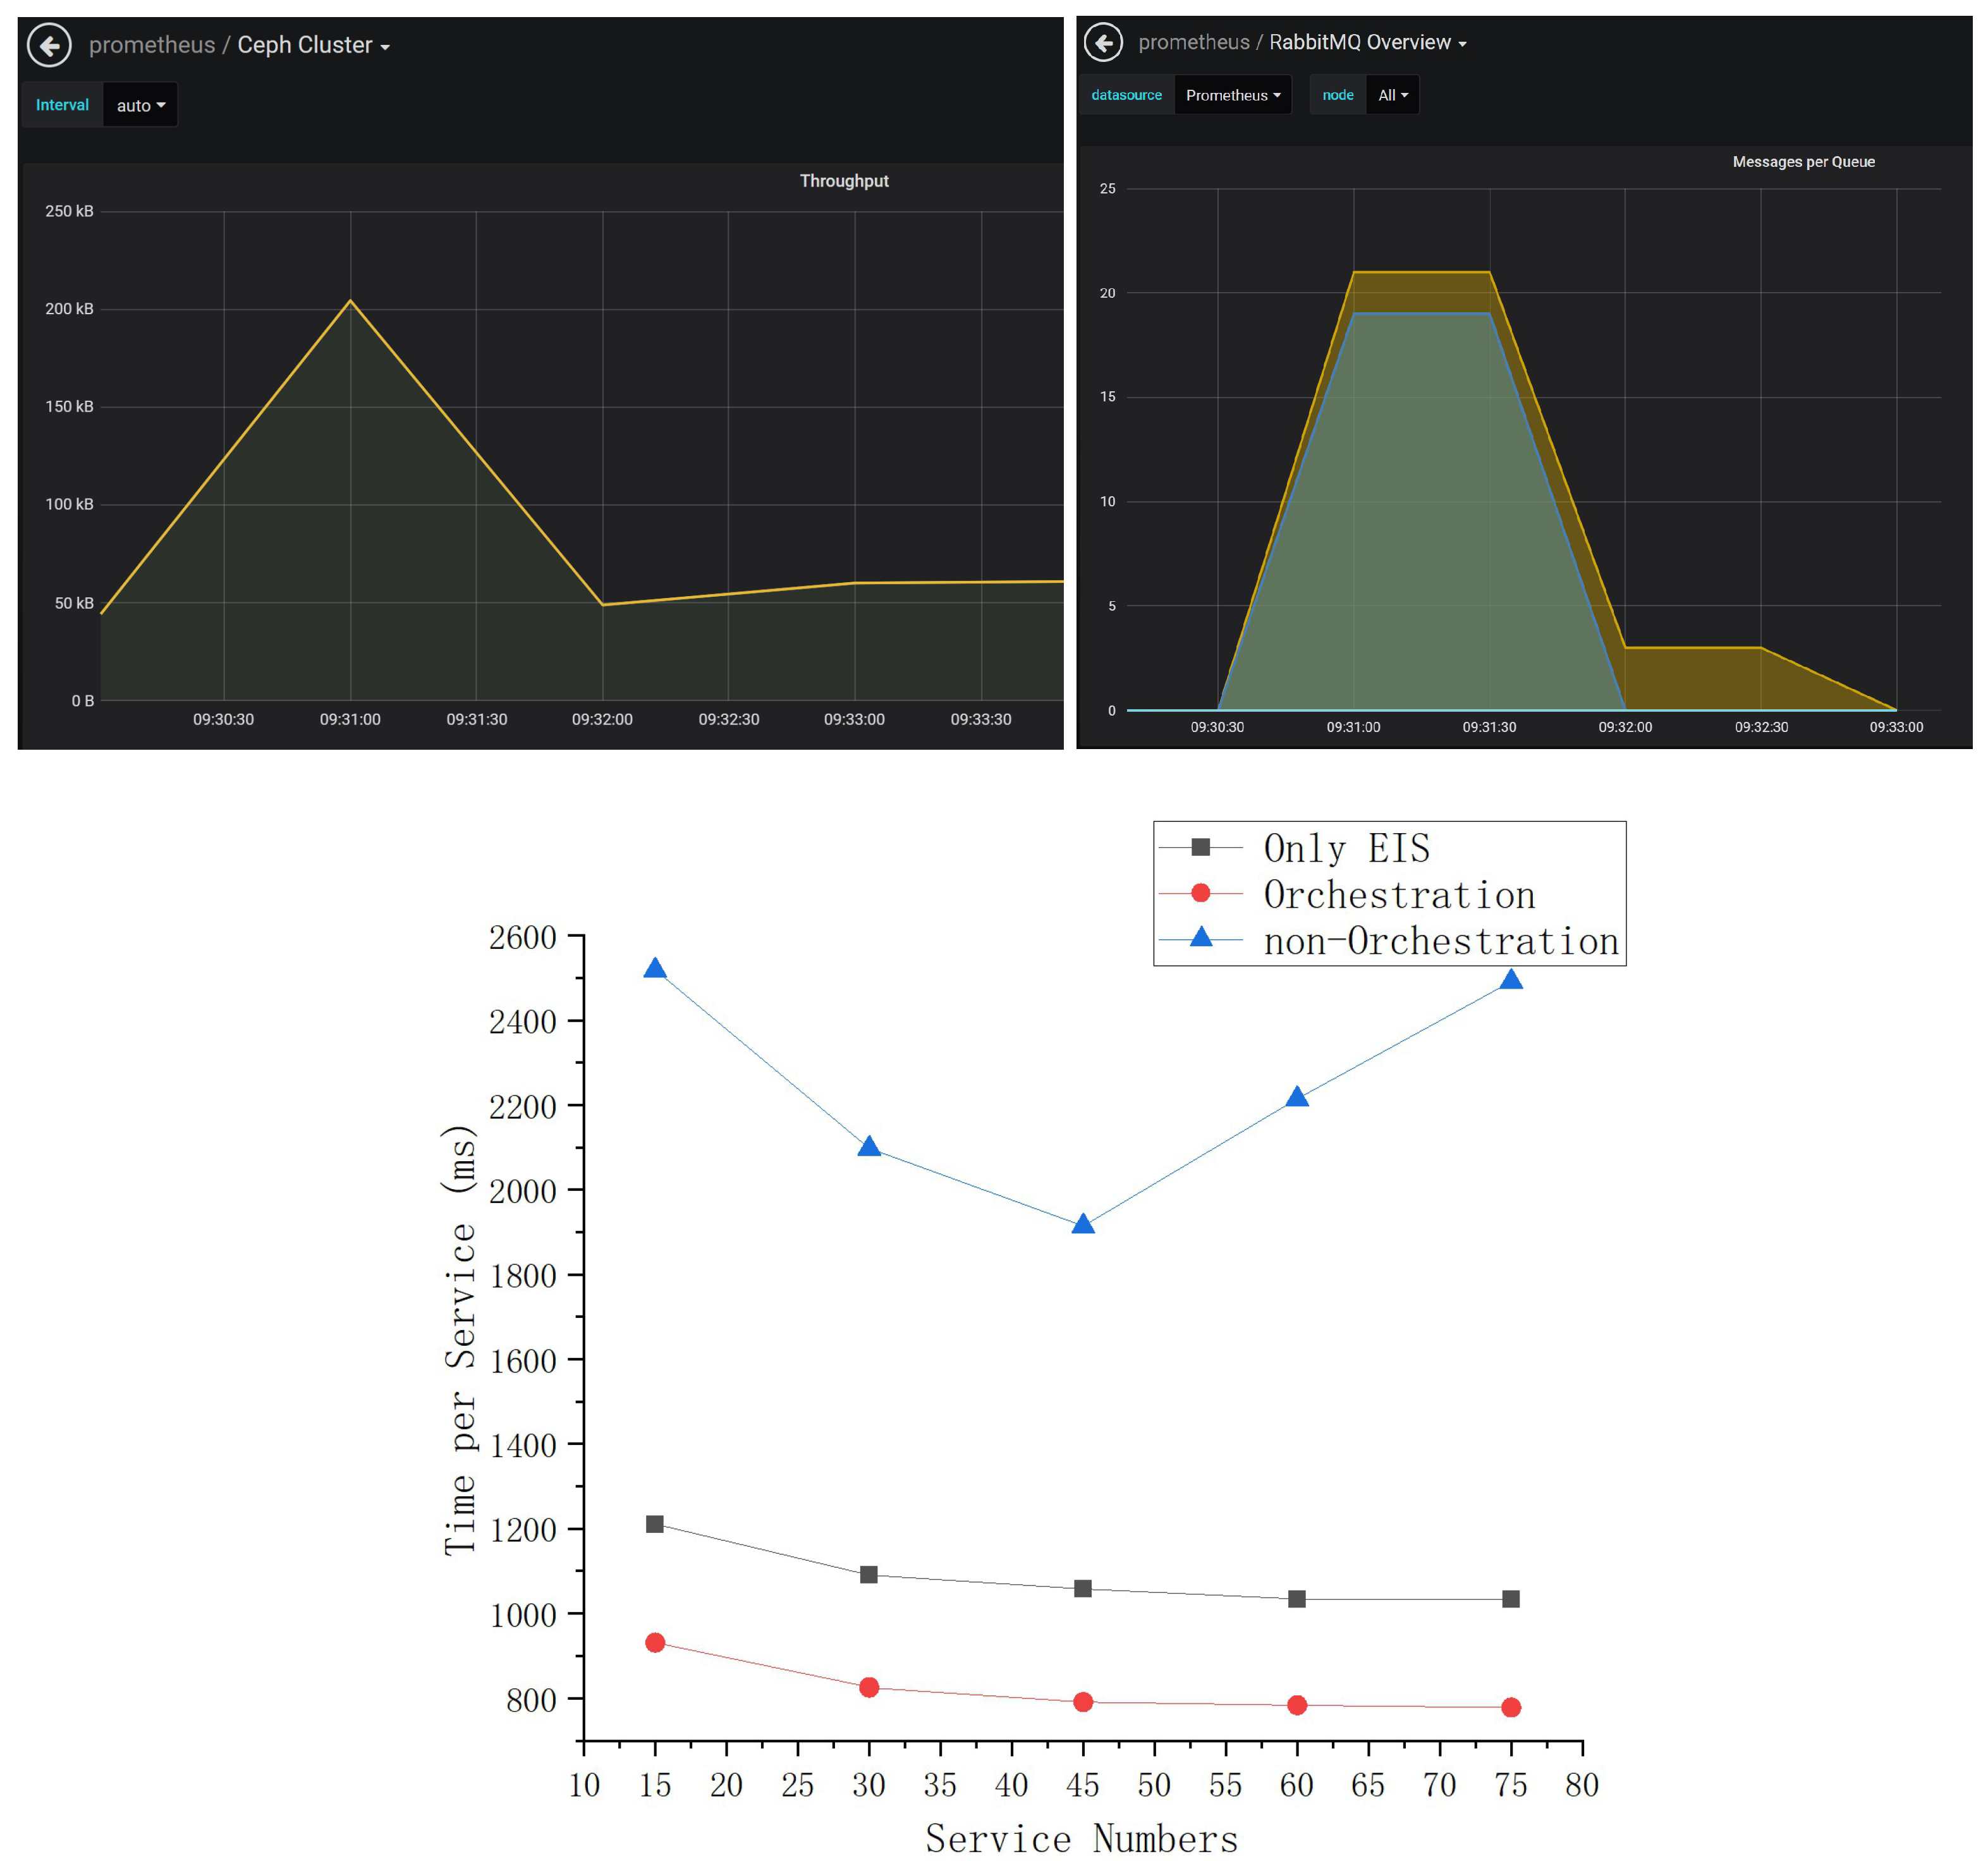Click the RabbitMQ Overview back arrow icon

pyautogui.click(x=1103, y=43)
